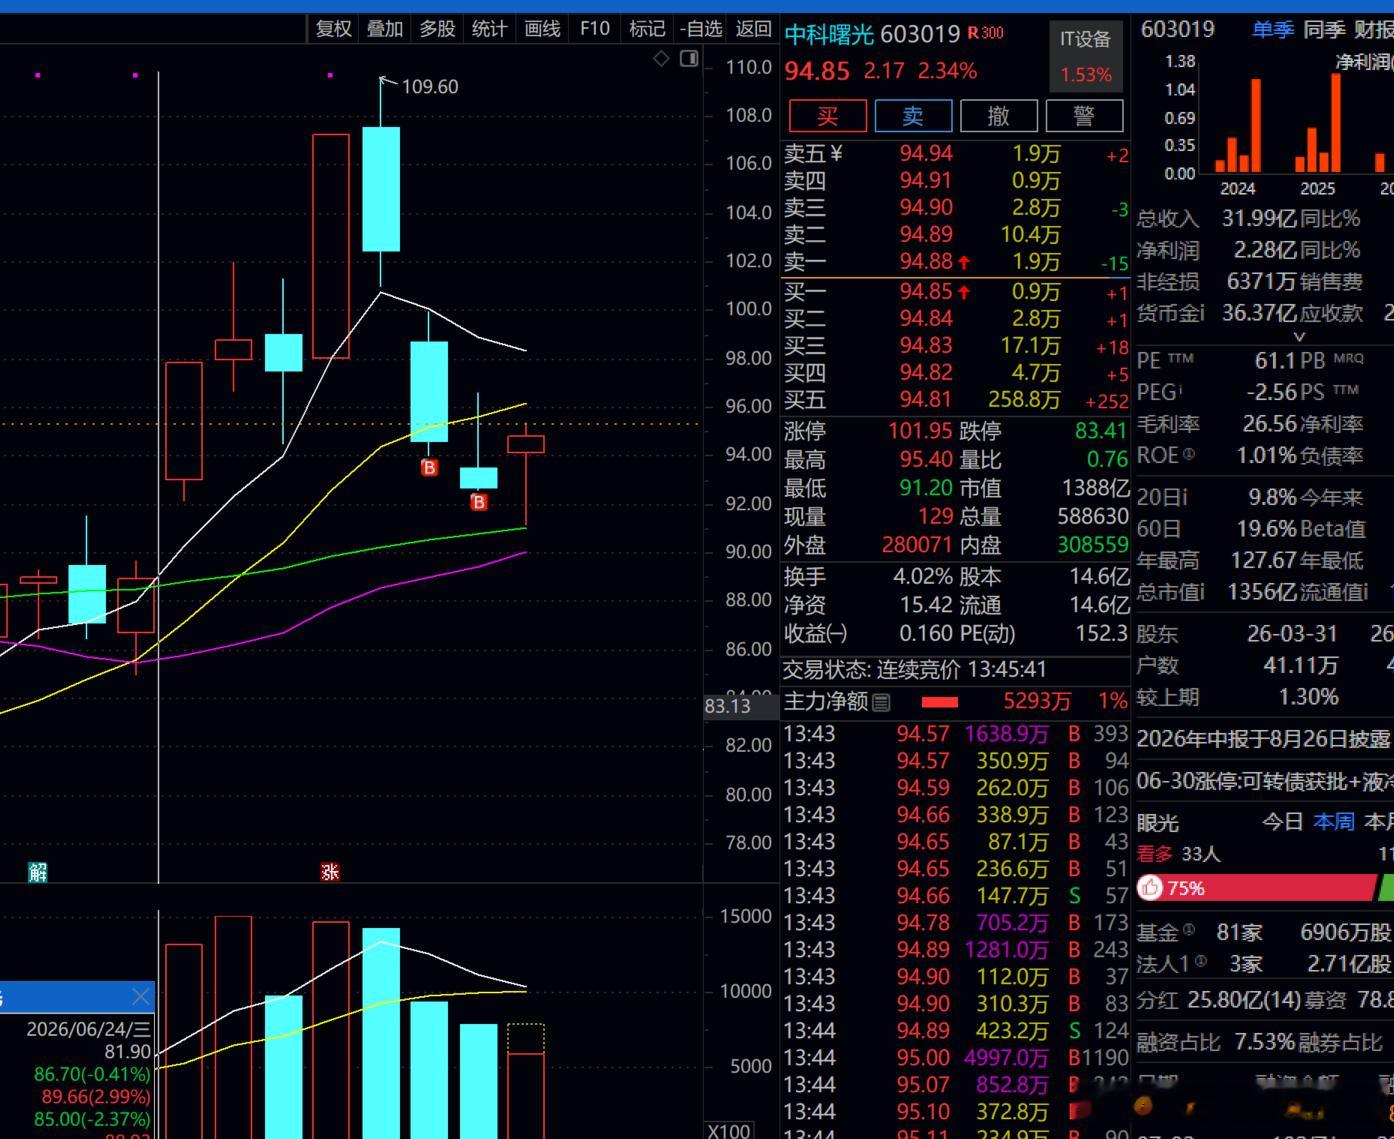The width and height of the screenshot is (1394, 1139).
Task: Click the info icon next to 基金
Action: (x=1189, y=930)
